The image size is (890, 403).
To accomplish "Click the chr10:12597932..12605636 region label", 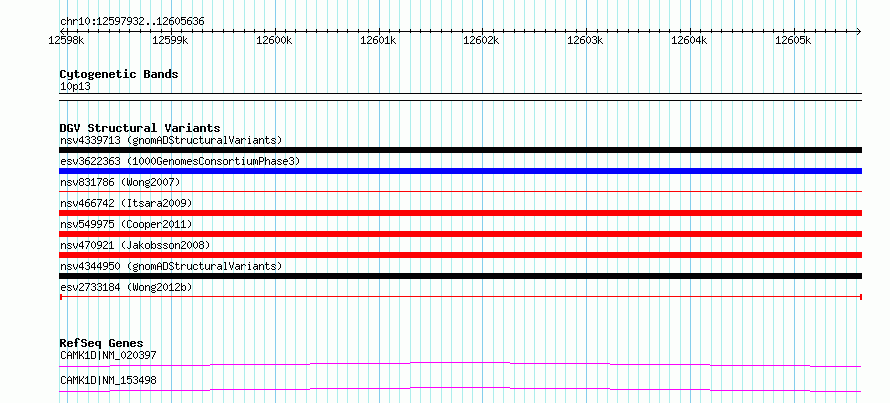I will pyautogui.click(x=132, y=21).
